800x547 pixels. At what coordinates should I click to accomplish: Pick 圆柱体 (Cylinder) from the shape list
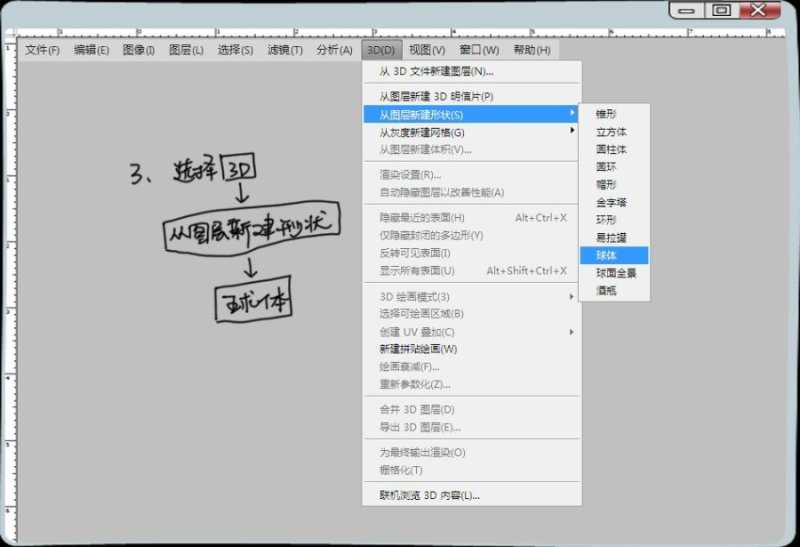pyautogui.click(x=611, y=149)
